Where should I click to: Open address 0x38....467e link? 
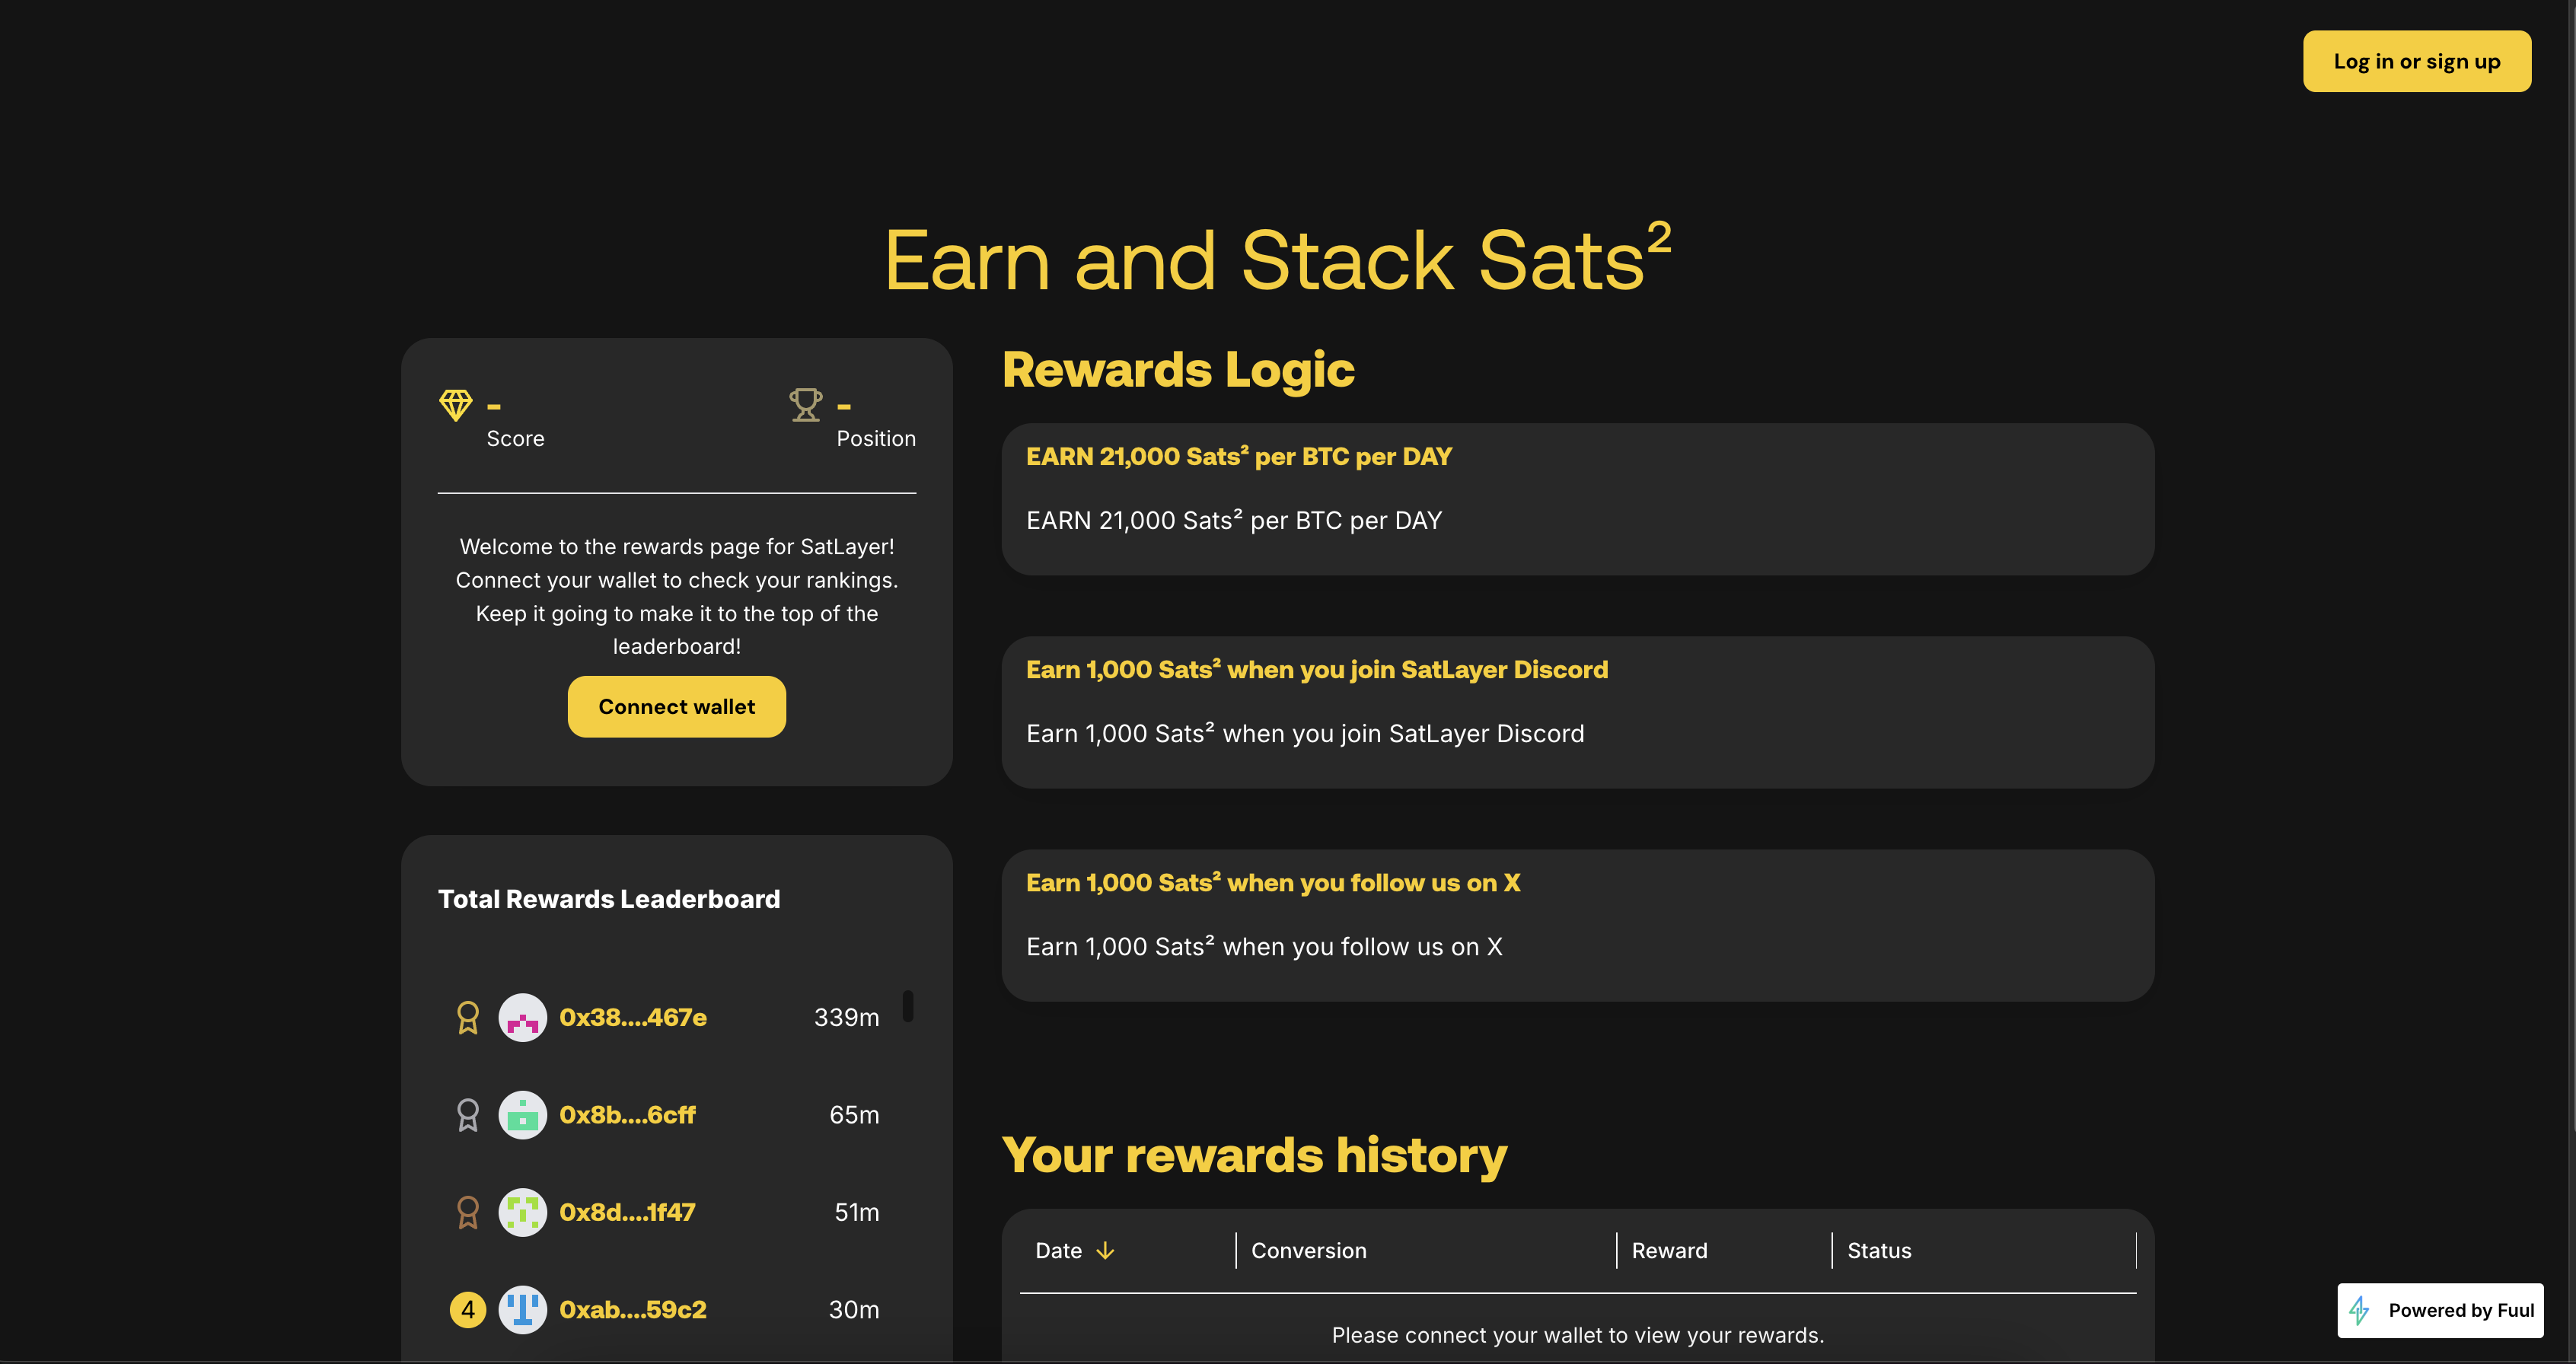click(x=632, y=1017)
